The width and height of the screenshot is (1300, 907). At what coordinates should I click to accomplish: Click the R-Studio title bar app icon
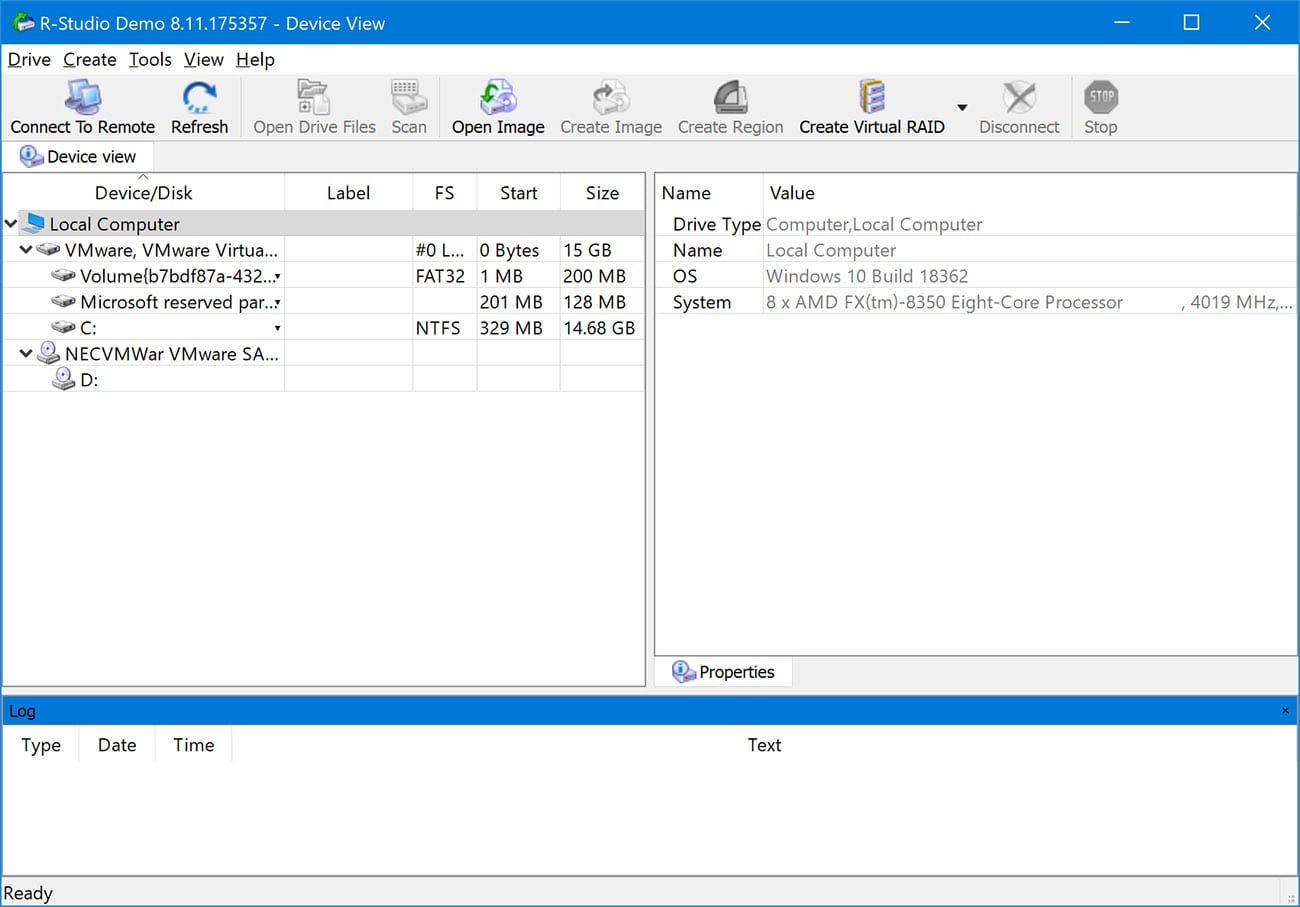24,23
